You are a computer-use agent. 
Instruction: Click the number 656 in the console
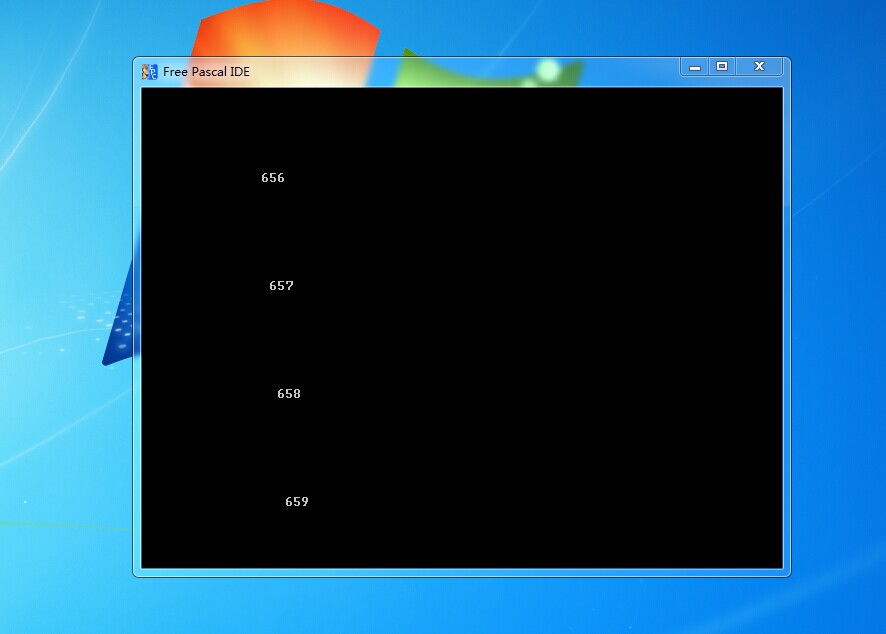click(x=273, y=178)
